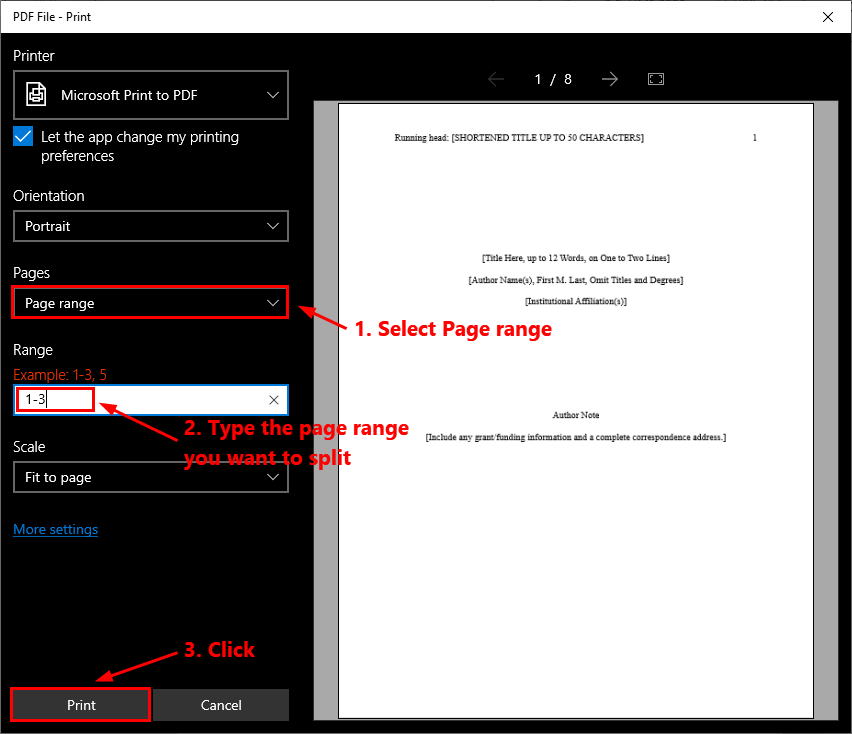Click the printer device icon beside Microsoft Print to PDF
Screen dimensions: 852x734
[38, 94]
